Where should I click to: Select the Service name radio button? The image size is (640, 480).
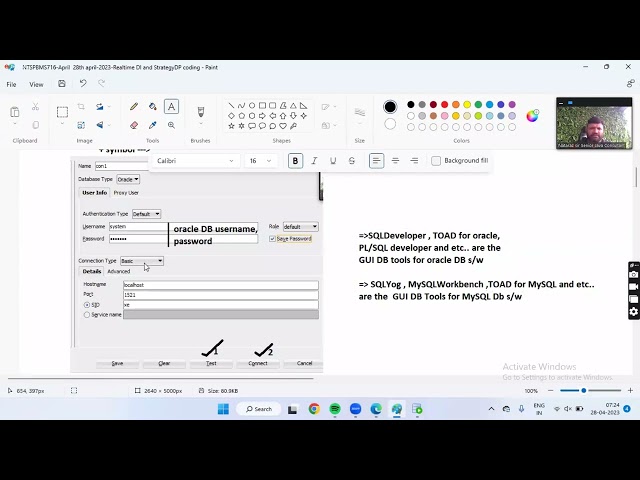(87, 315)
